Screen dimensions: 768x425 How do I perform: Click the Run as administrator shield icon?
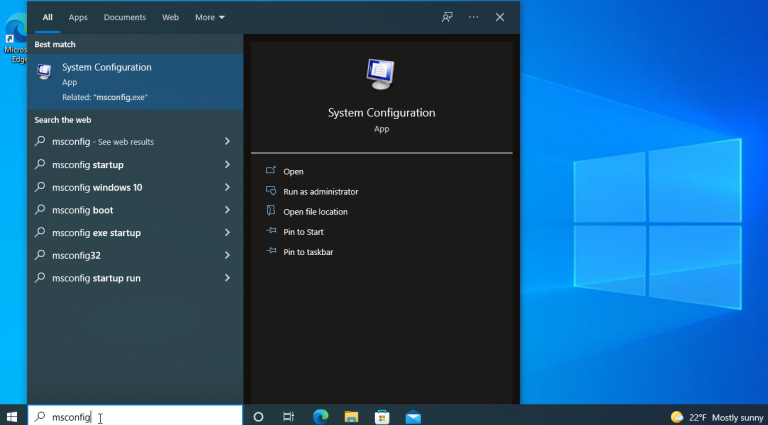point(271,191)
